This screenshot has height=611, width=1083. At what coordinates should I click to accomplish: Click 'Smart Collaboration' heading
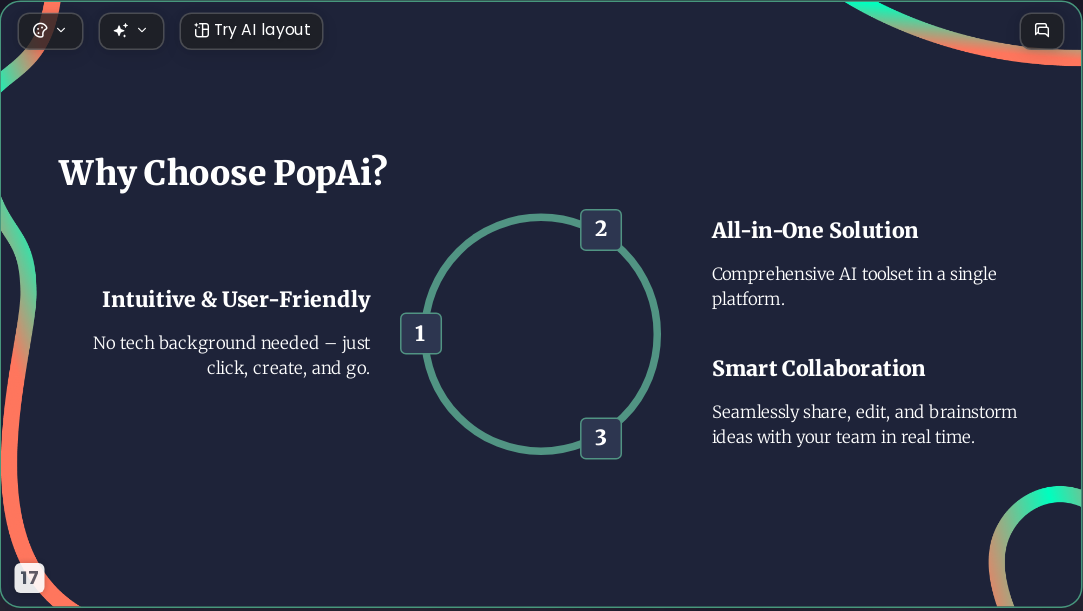818,369
